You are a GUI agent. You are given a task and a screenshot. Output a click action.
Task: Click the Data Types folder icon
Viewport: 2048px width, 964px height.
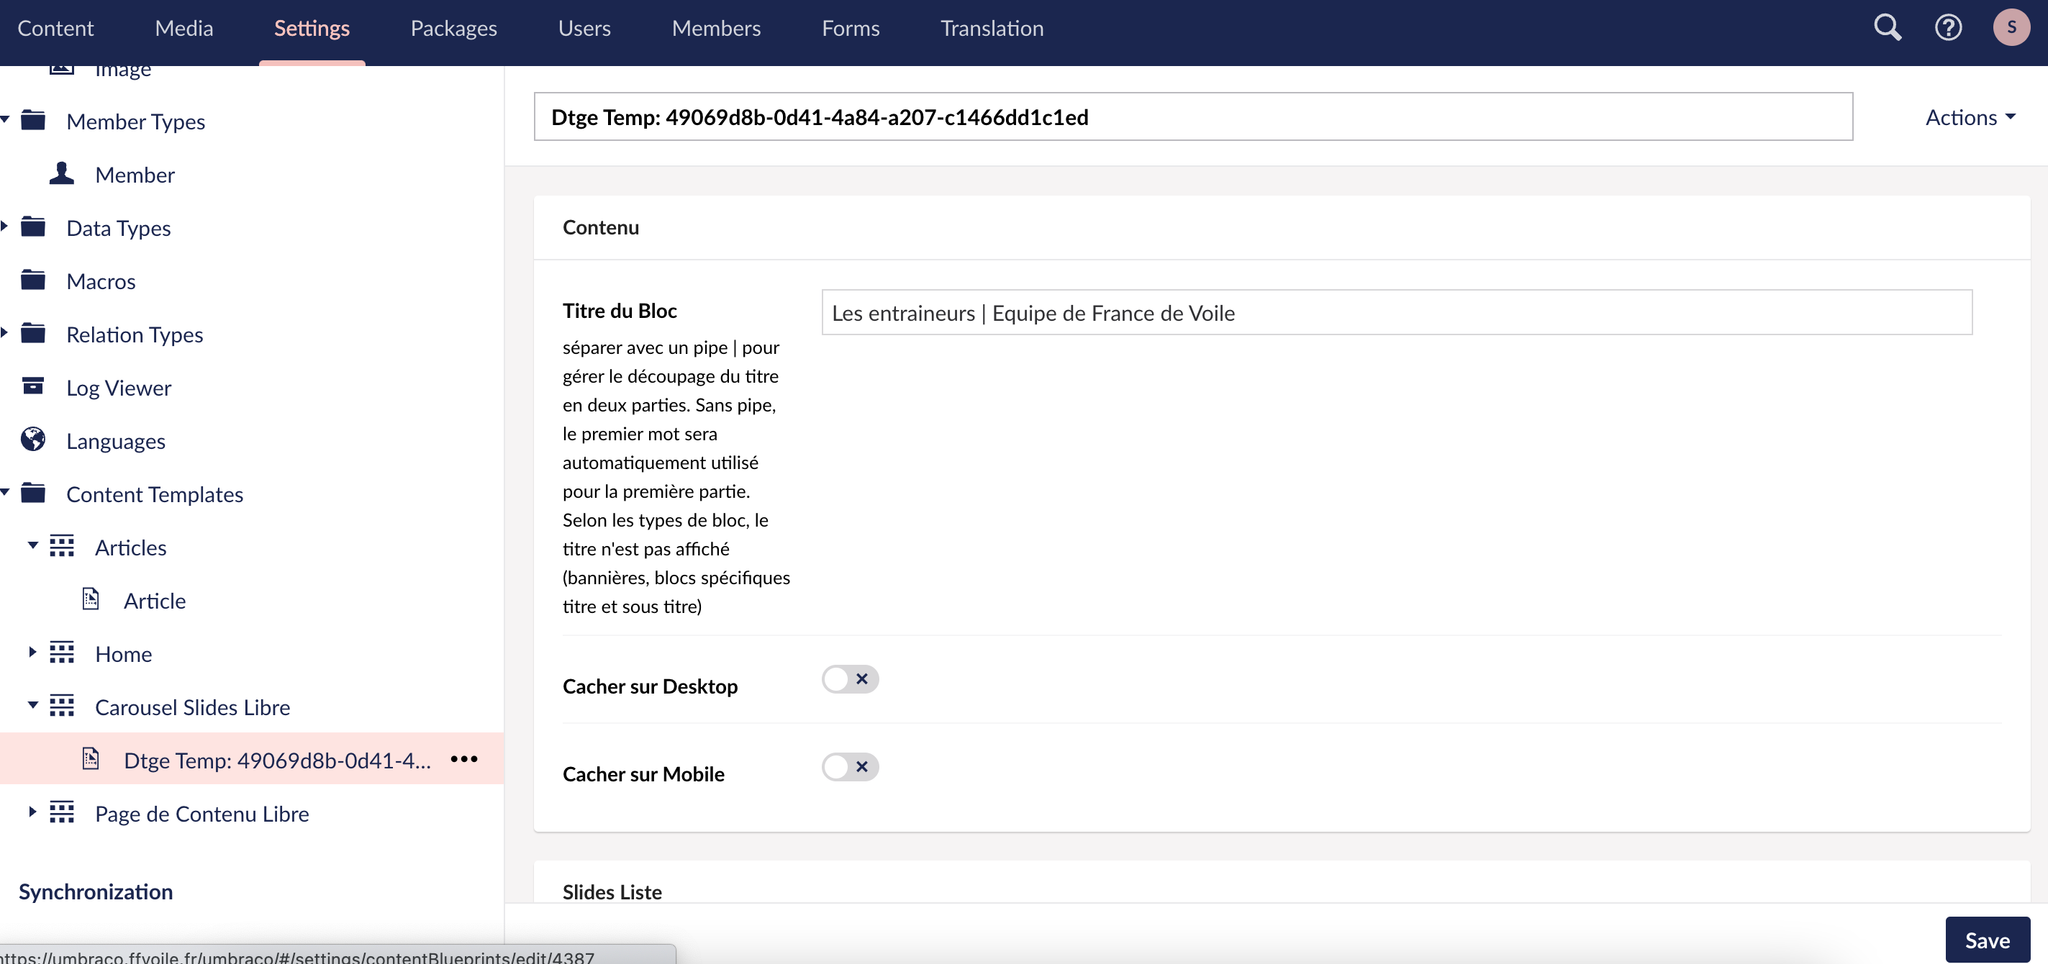point(33,227)
